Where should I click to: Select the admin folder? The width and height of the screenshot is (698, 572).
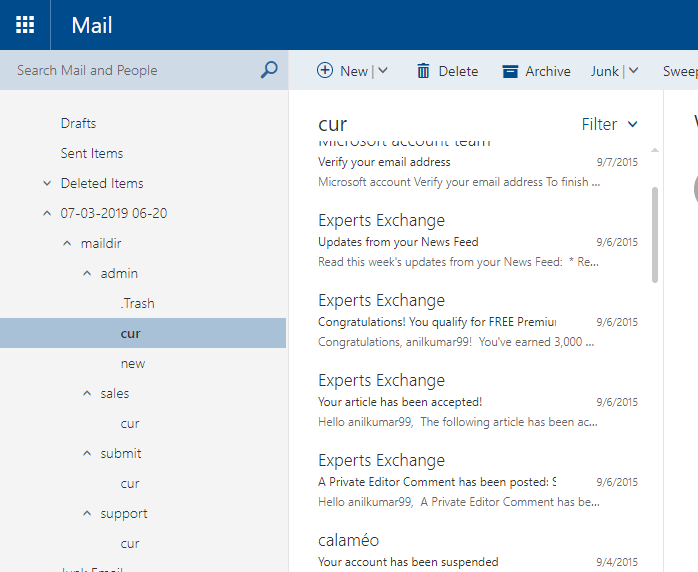[119, 273]
